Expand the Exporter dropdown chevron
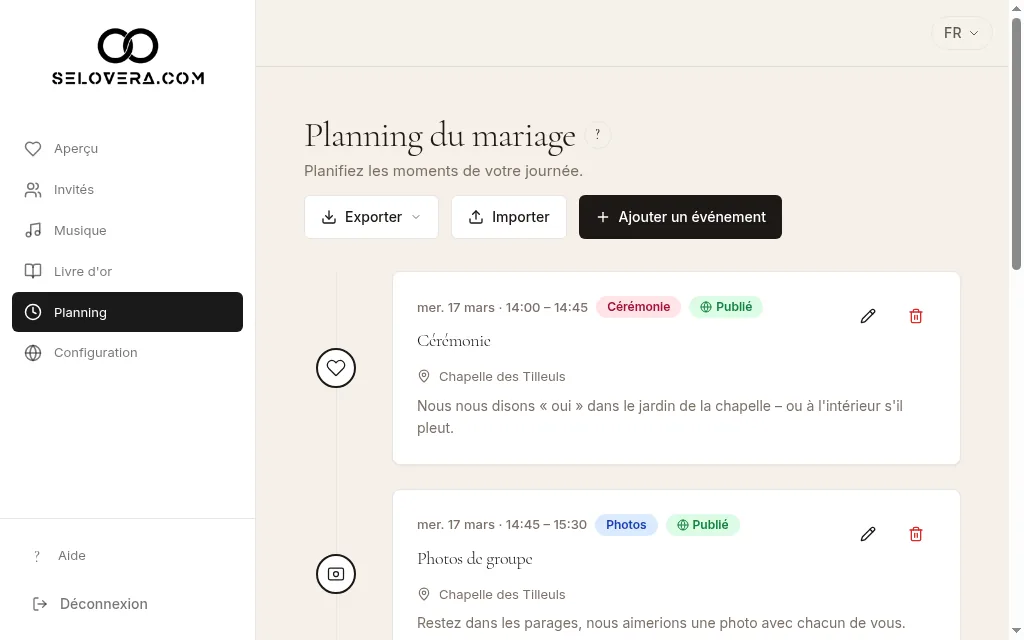This screenshot has height=640, width=1024. tap(416, 217)
